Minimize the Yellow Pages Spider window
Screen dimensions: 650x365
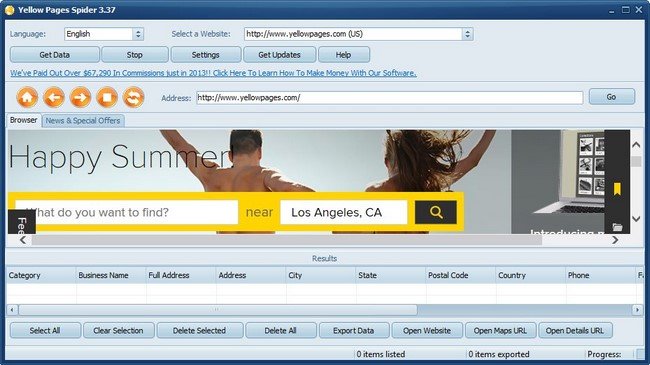coord(611,10)
